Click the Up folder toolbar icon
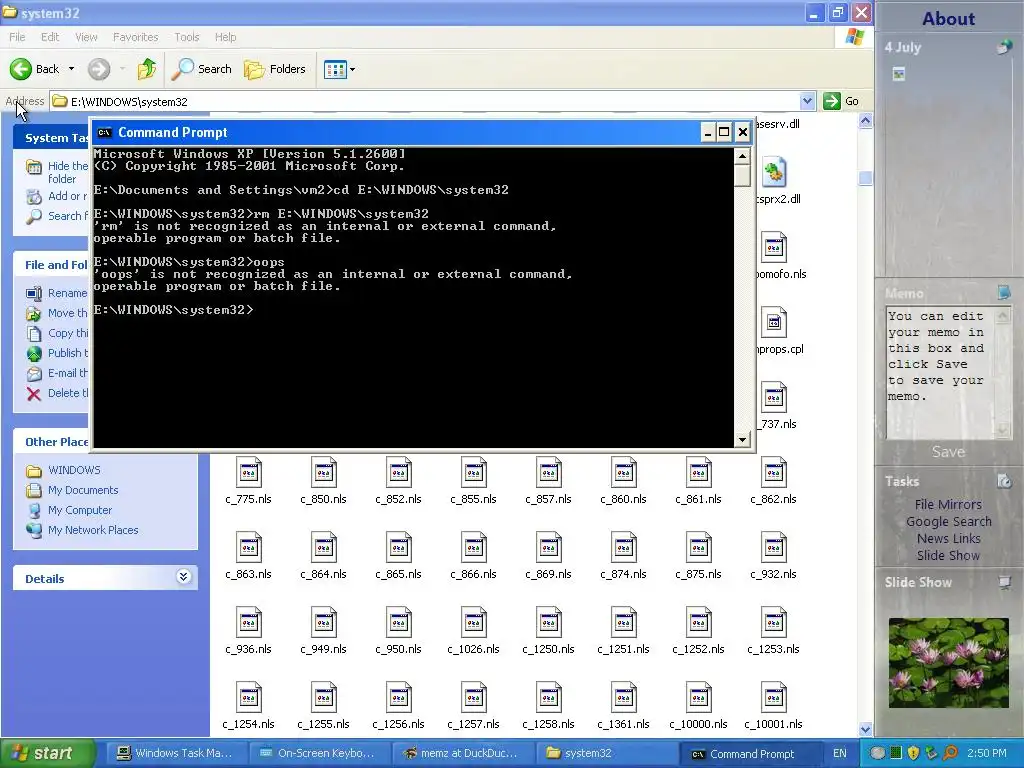The height and width of the screenshot is (768, 1024). 147,69
